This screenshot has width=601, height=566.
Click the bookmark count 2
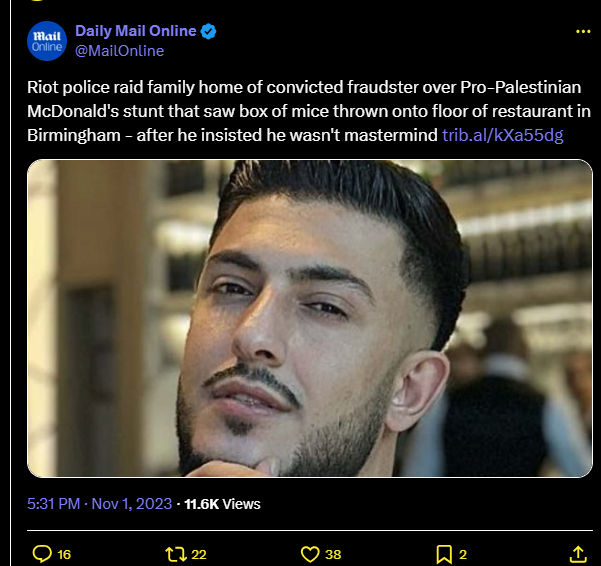click(x=463, y=553)
